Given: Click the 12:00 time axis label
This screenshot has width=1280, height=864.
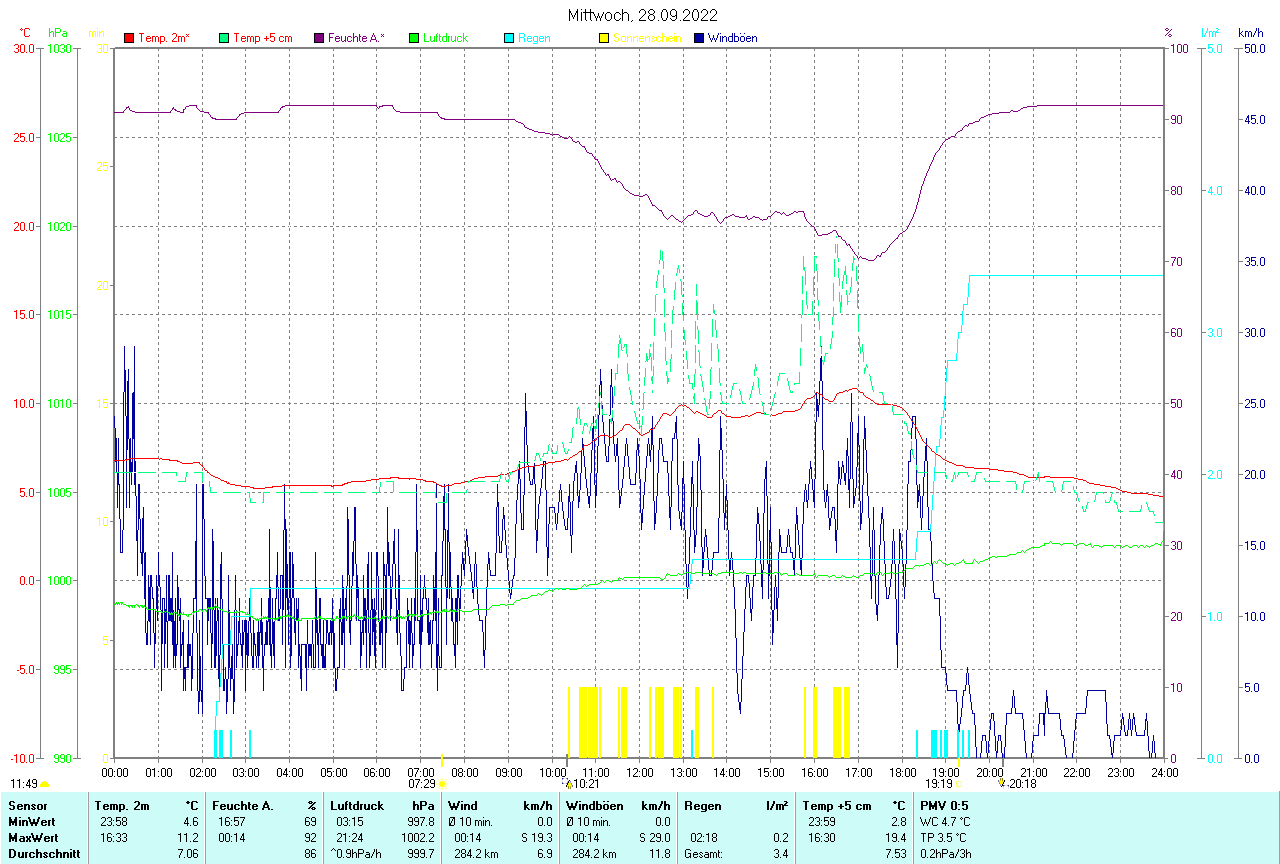Looking at the screenshot, I should (639, 772).
